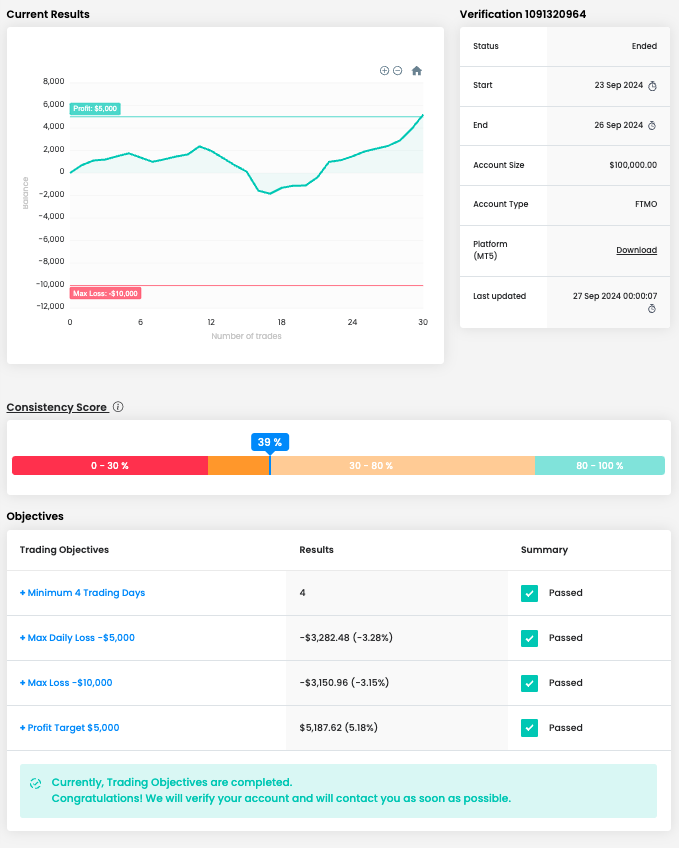This screenshot has width=679, height=848.
Task: Download the MT5 platform
Action: coord(636,250)
